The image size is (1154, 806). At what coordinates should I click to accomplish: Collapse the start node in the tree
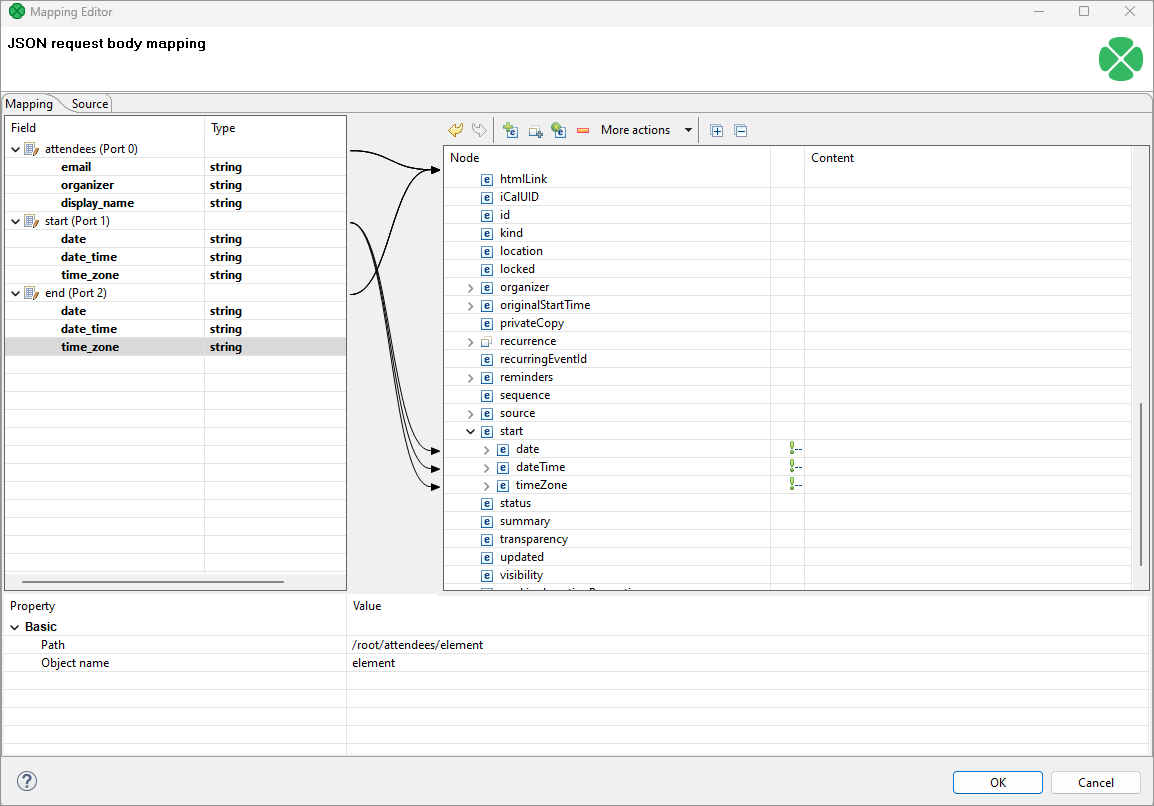[470, 431]
